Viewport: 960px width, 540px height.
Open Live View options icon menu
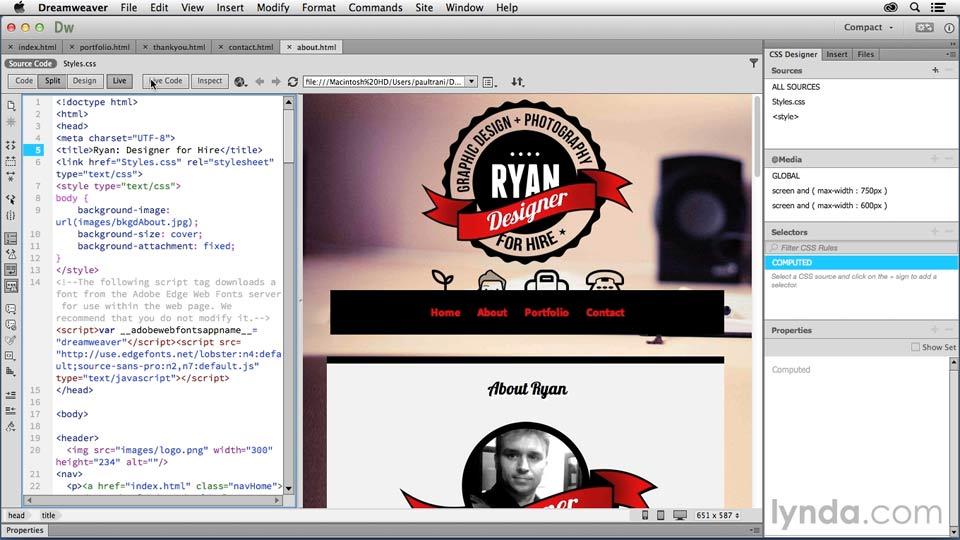tap(489, 82)
